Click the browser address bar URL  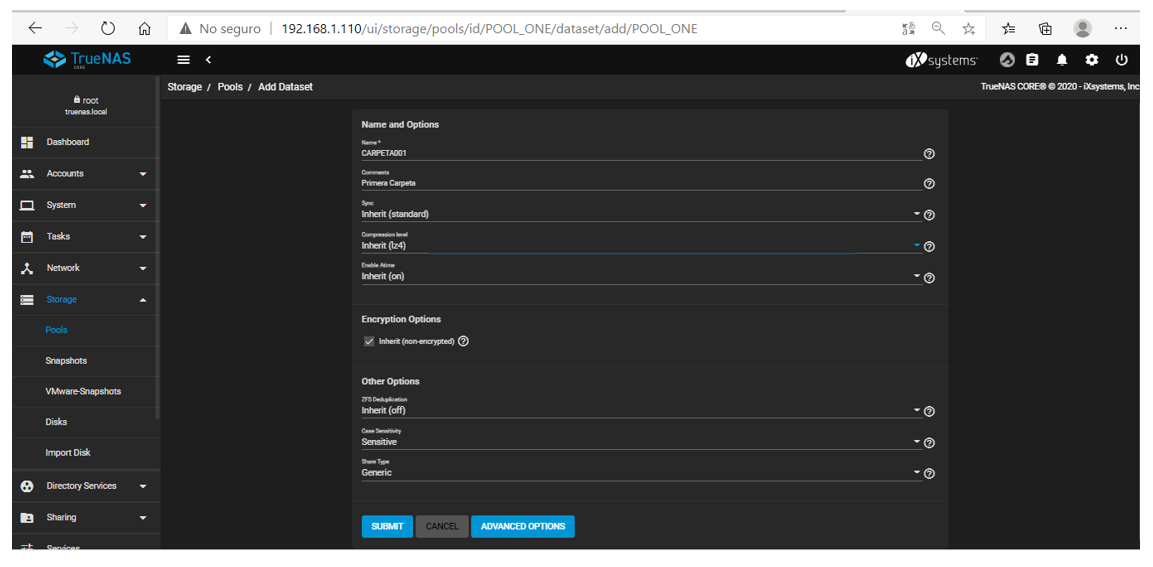(x=490, y=29)
